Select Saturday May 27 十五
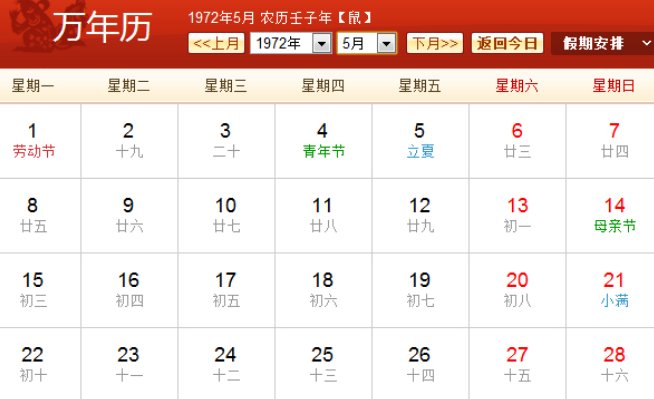Screen dimensions: 654x399 click(x=517, y=364)
